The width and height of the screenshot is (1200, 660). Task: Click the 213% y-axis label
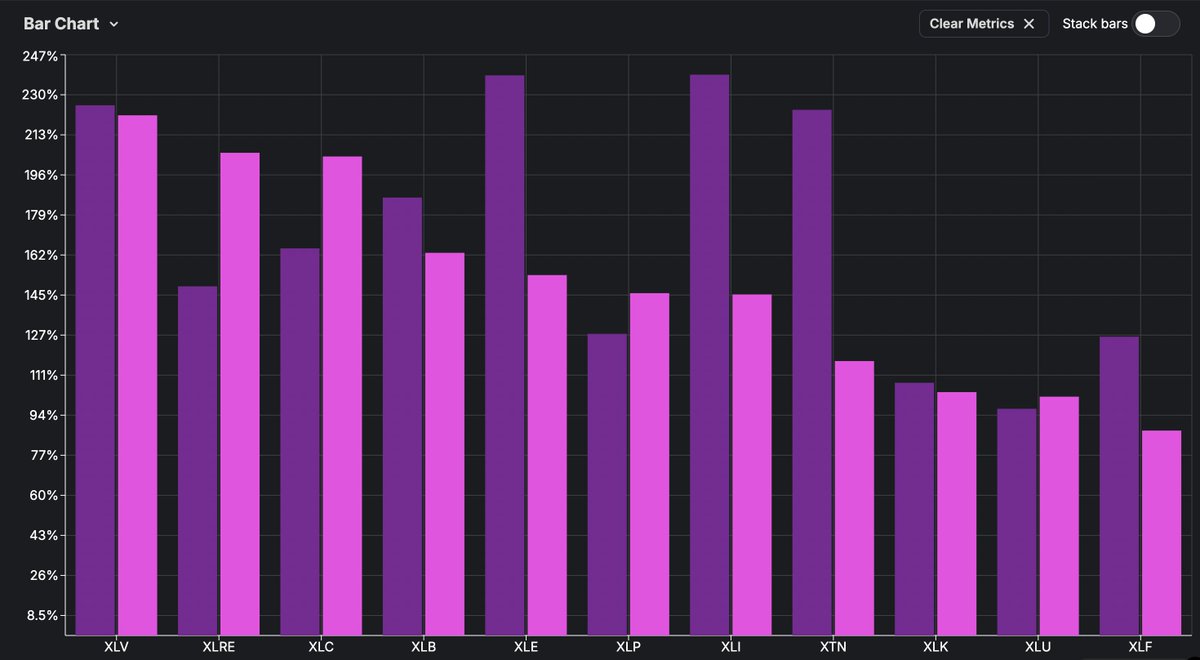point(41,135)
